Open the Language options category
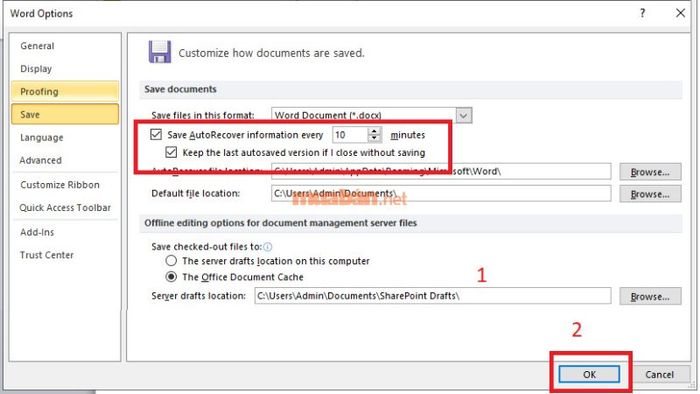Viewport: 700px width, 394px height. pyautogui.click(x=65, y=137)
